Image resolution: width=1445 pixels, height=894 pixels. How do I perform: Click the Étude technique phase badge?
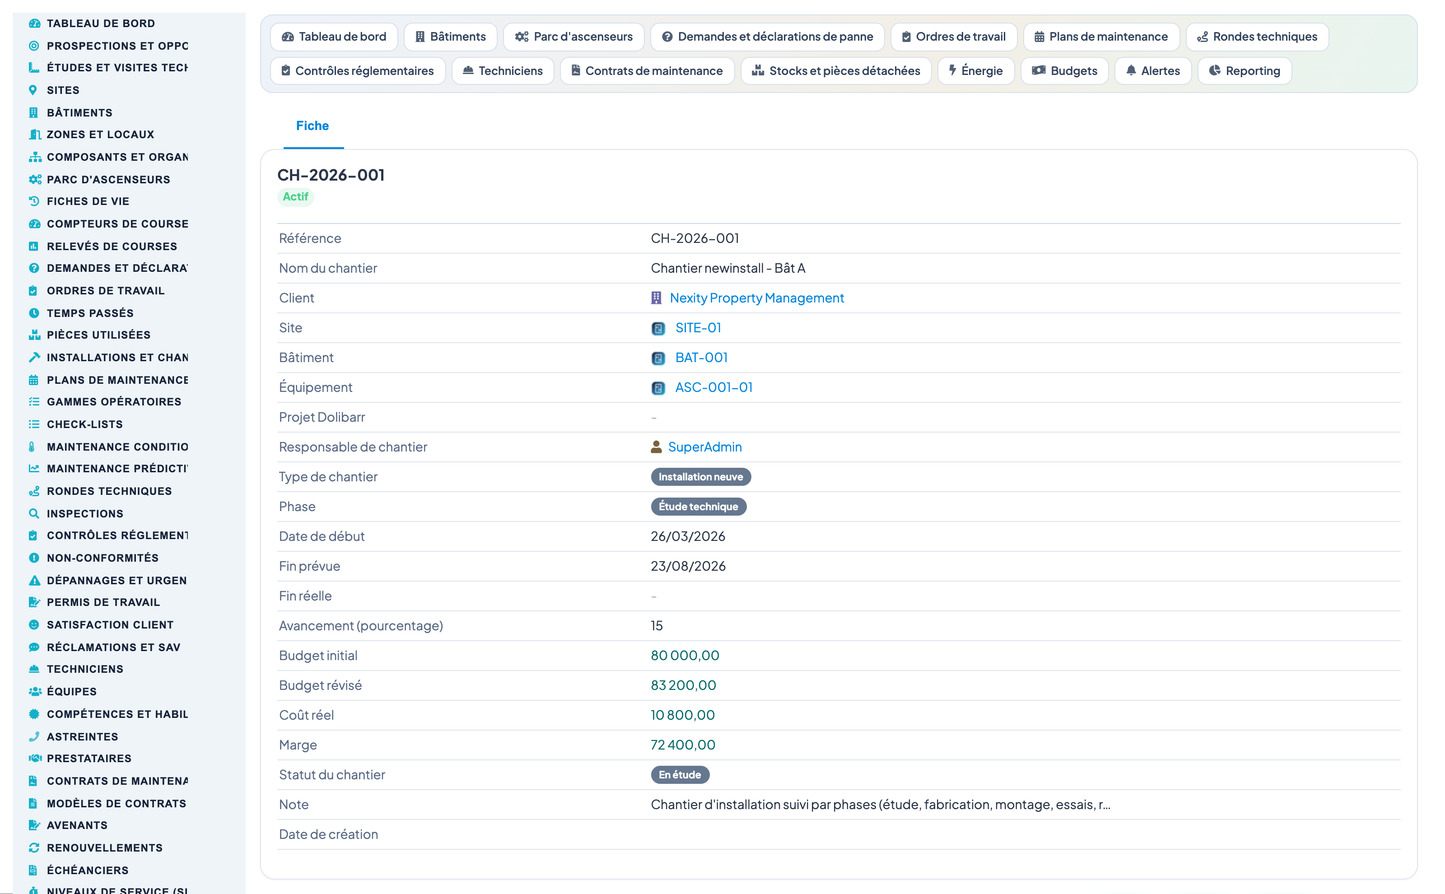point(699,507)
